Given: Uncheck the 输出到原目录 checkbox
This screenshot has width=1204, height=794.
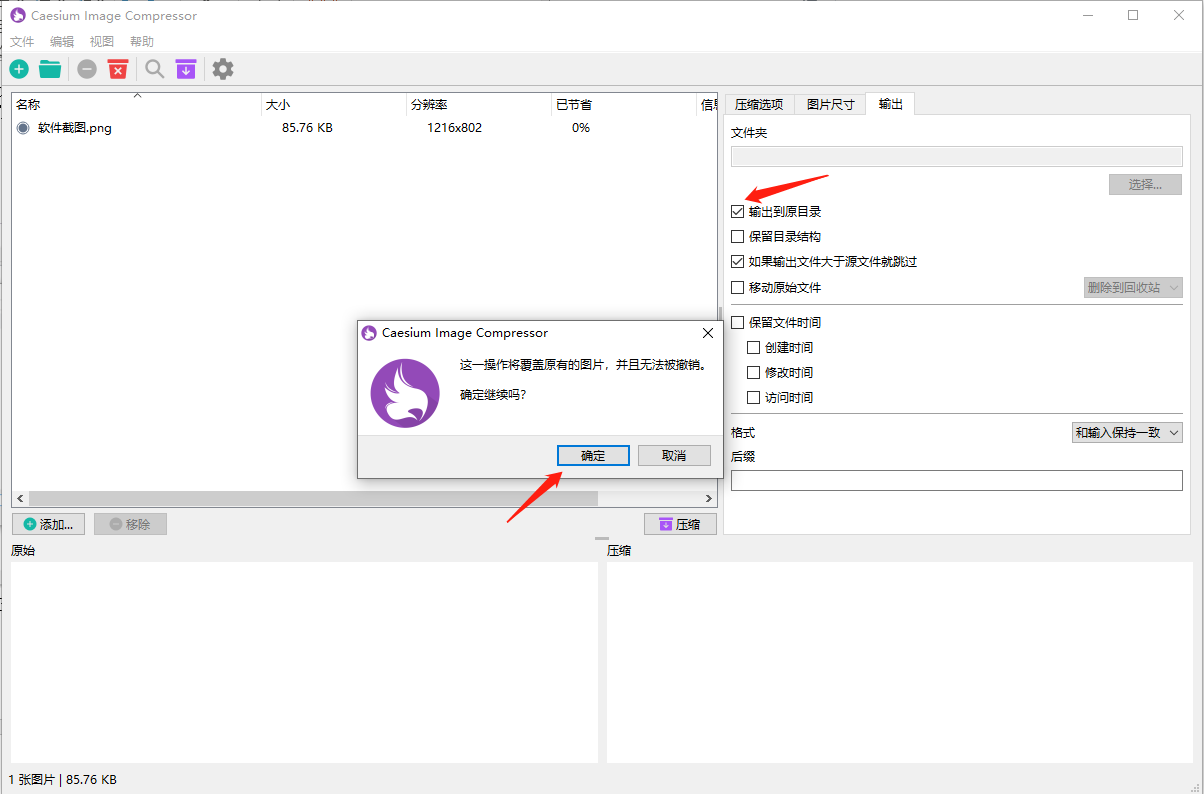Looking at the screenshot, I should point(738,211).
